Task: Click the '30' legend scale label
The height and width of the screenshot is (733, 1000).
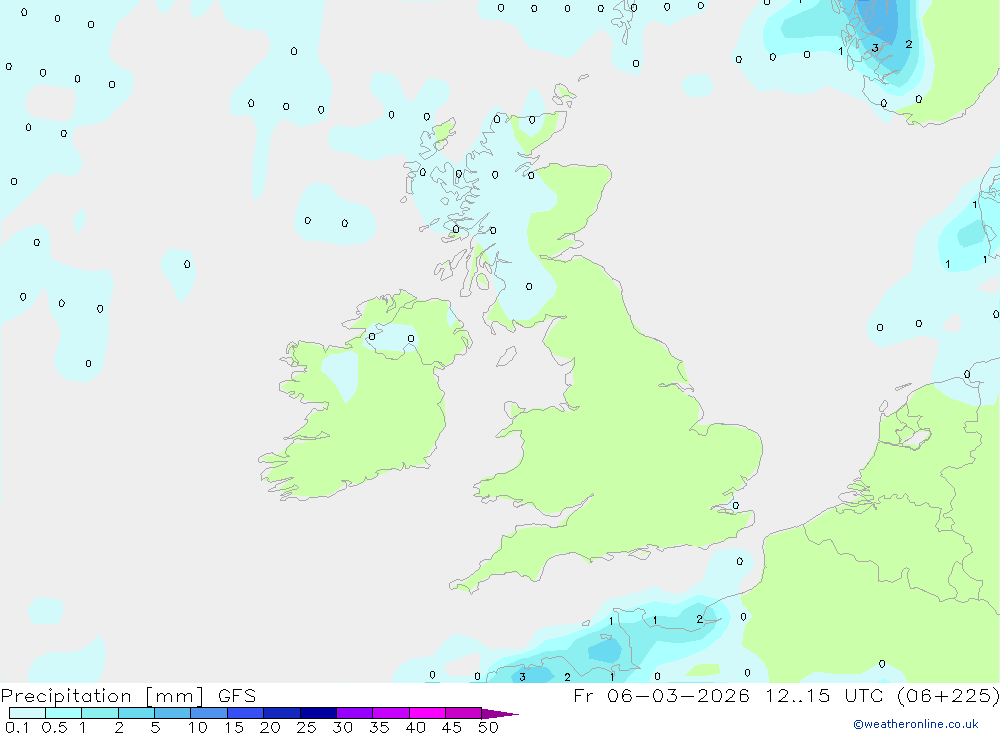Action: pos(342,727)
